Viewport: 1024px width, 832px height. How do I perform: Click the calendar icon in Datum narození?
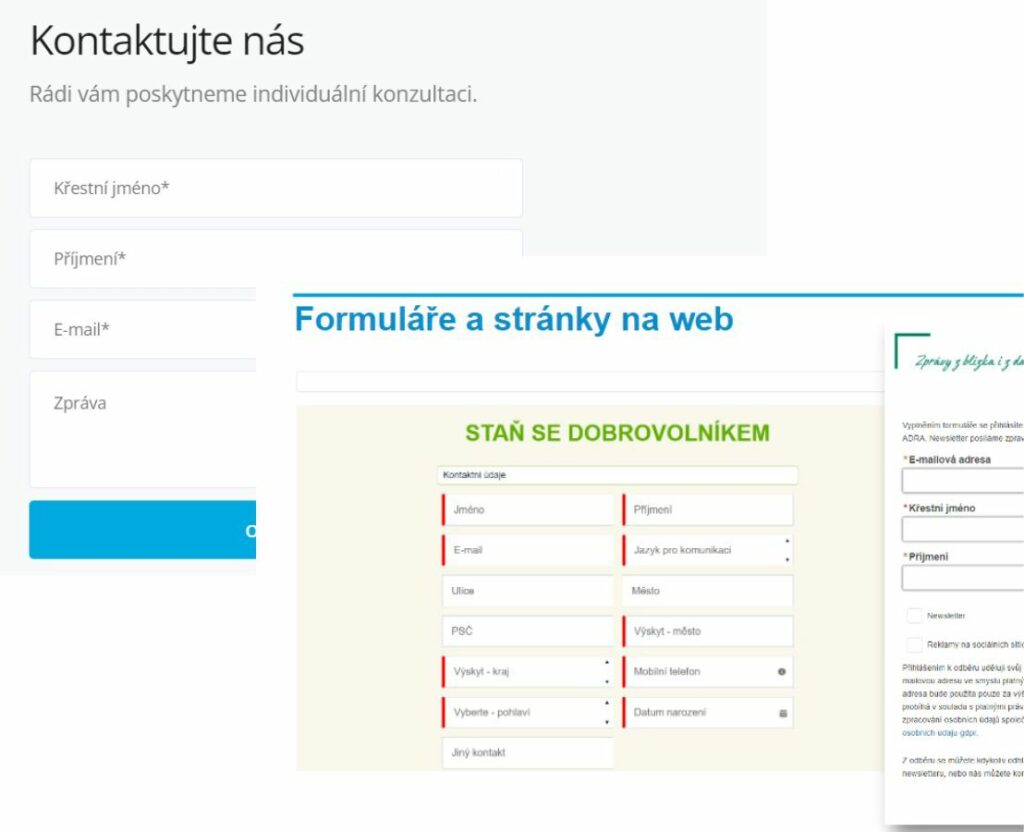click(x=783, y=713)
